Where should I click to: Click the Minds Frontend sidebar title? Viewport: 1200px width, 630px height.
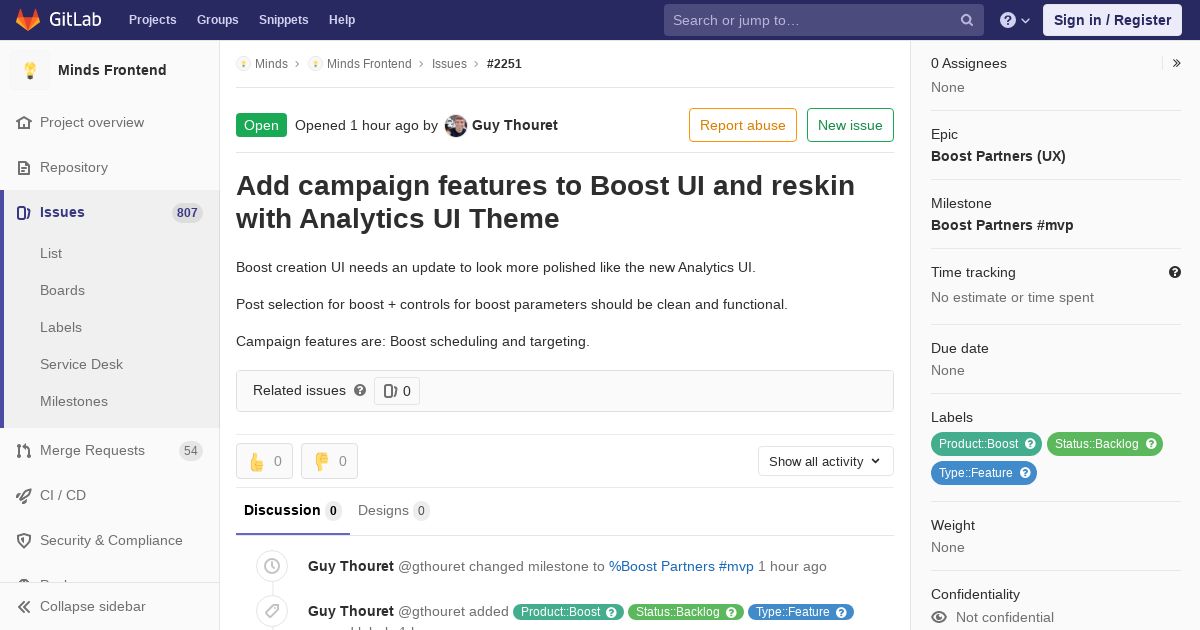(112, 70)
